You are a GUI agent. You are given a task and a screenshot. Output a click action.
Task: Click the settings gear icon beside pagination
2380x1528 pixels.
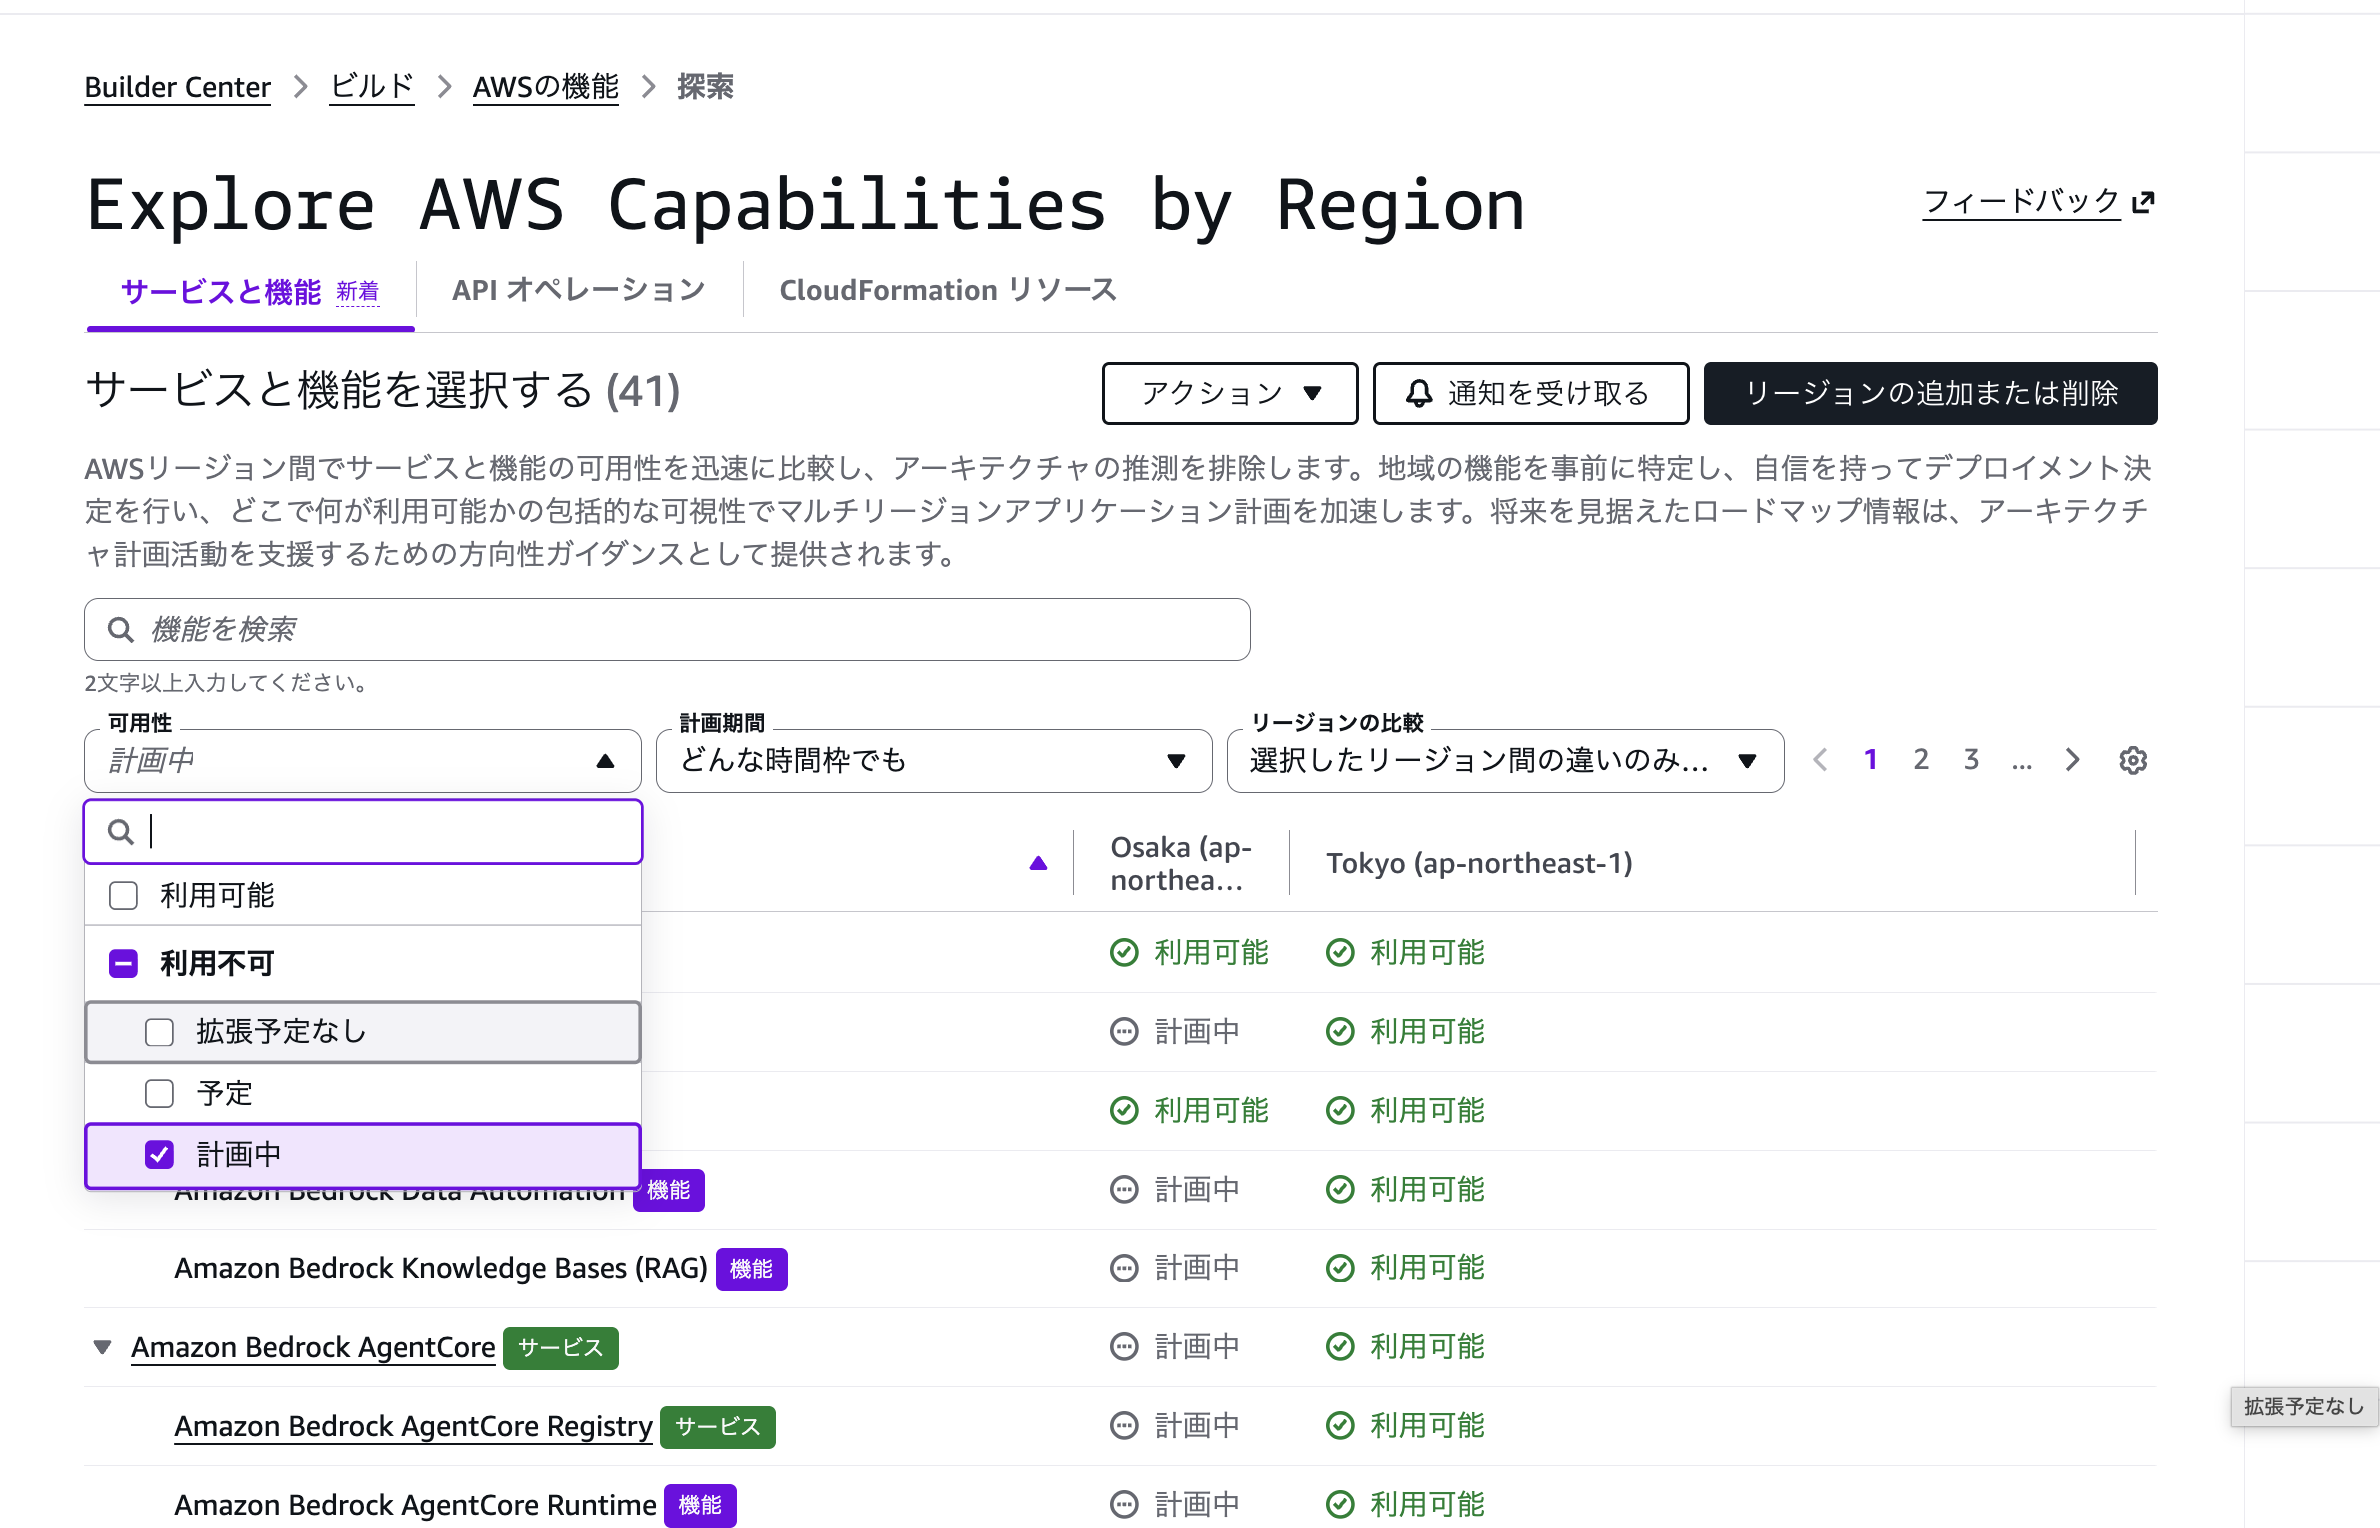coord(2133,760)
